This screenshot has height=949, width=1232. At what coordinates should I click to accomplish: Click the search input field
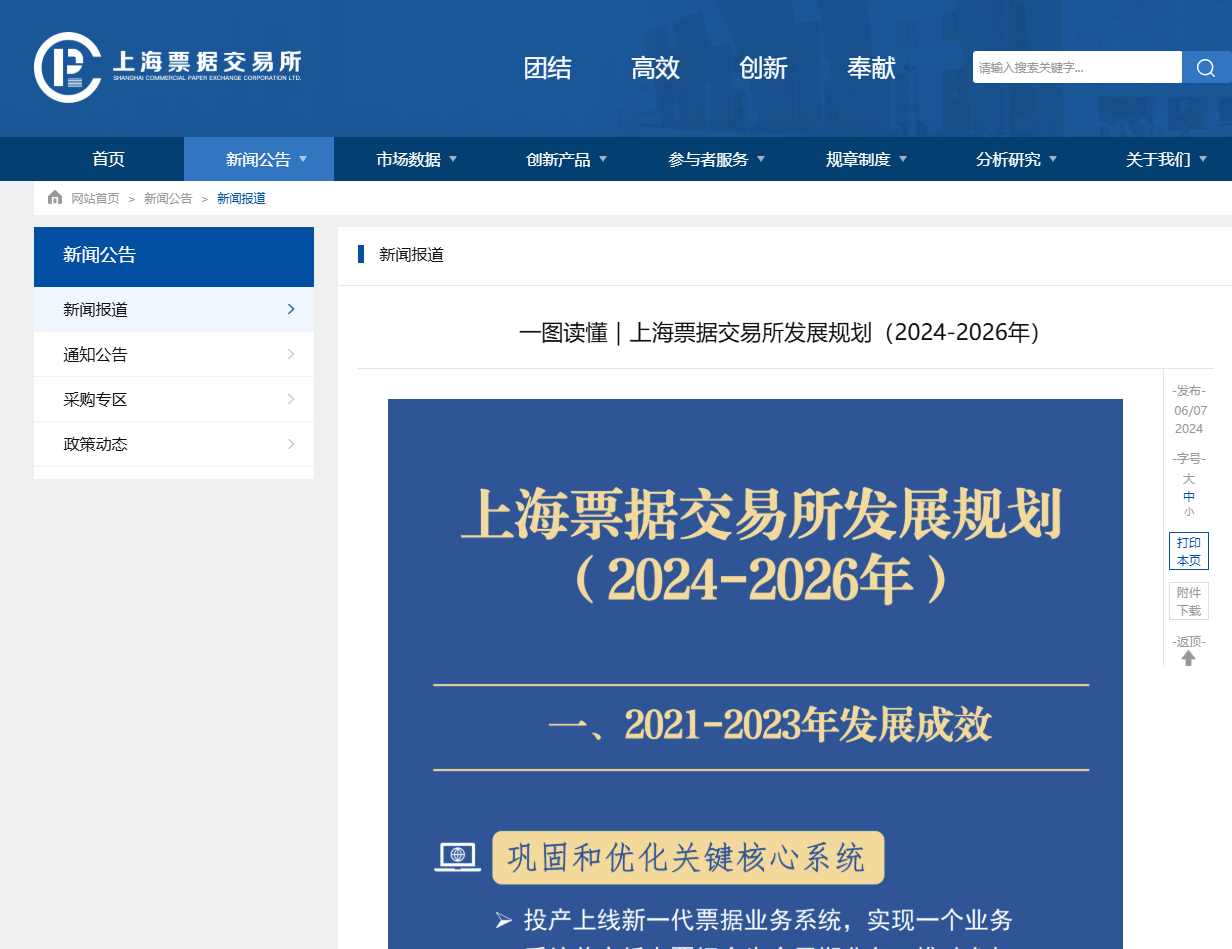1078,67
